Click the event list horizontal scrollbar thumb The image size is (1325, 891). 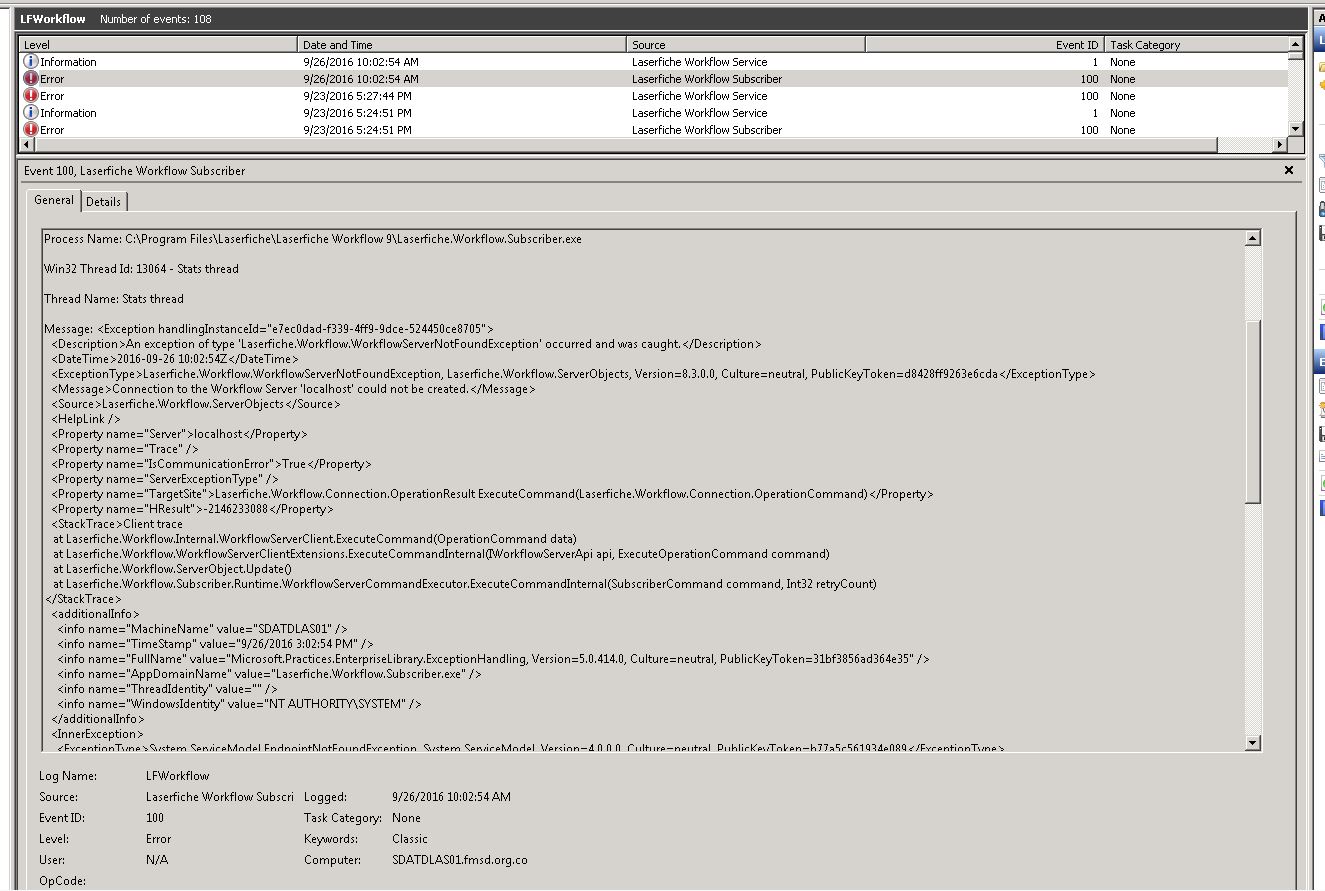pyautogui.click(x=625, y=145)
